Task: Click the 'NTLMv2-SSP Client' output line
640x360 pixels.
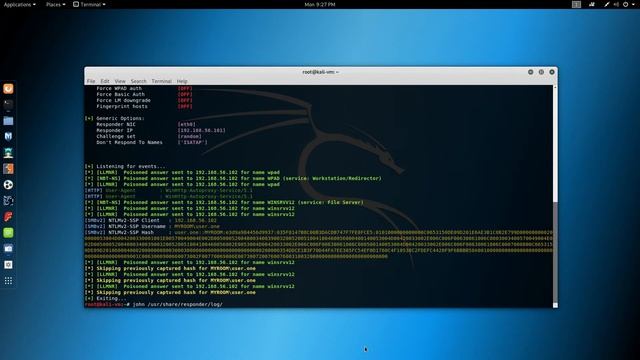Action: [x=151, y=220]
